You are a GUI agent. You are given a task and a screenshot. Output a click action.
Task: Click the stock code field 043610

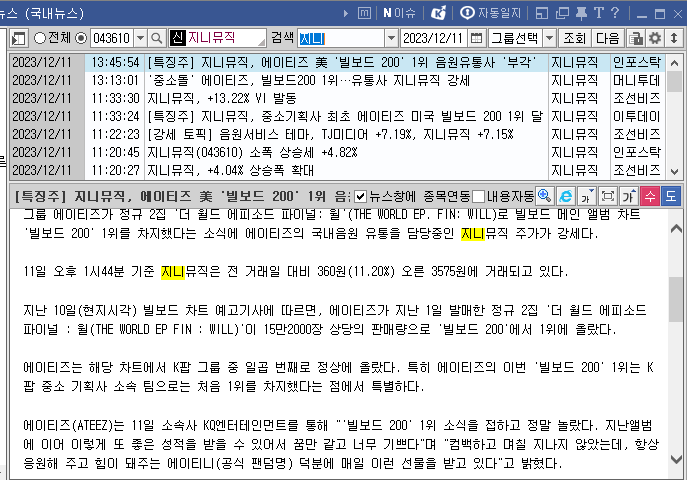click(112, 39)
